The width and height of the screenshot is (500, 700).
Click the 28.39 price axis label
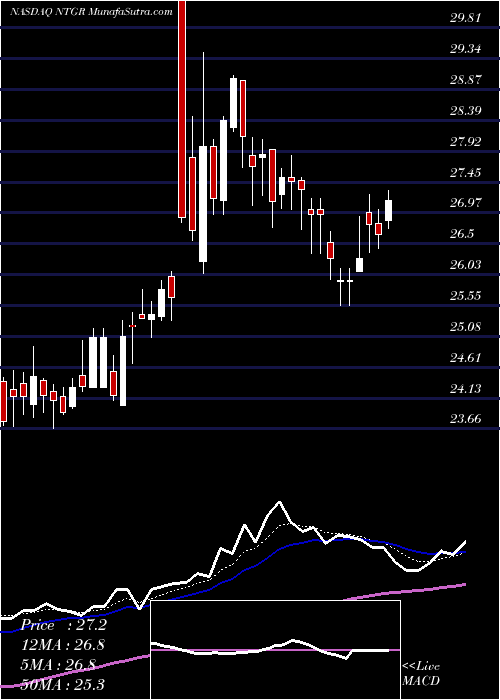coord(466,111)
